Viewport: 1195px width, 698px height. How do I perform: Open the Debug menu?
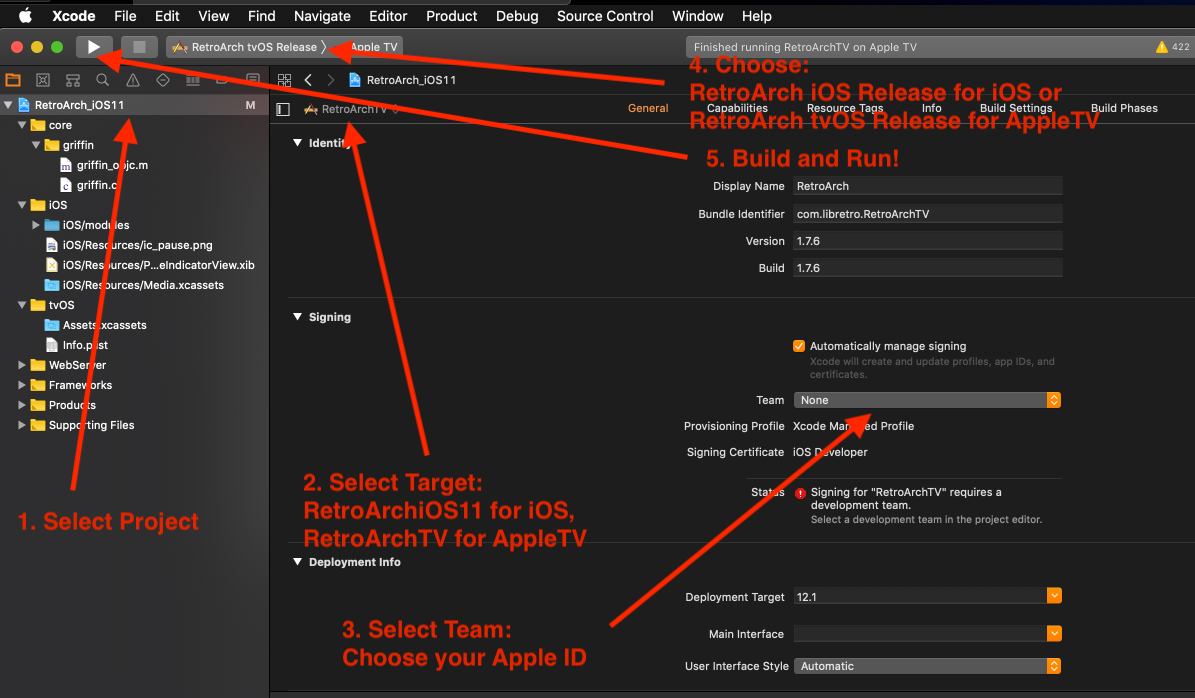(x=517, y=16)
